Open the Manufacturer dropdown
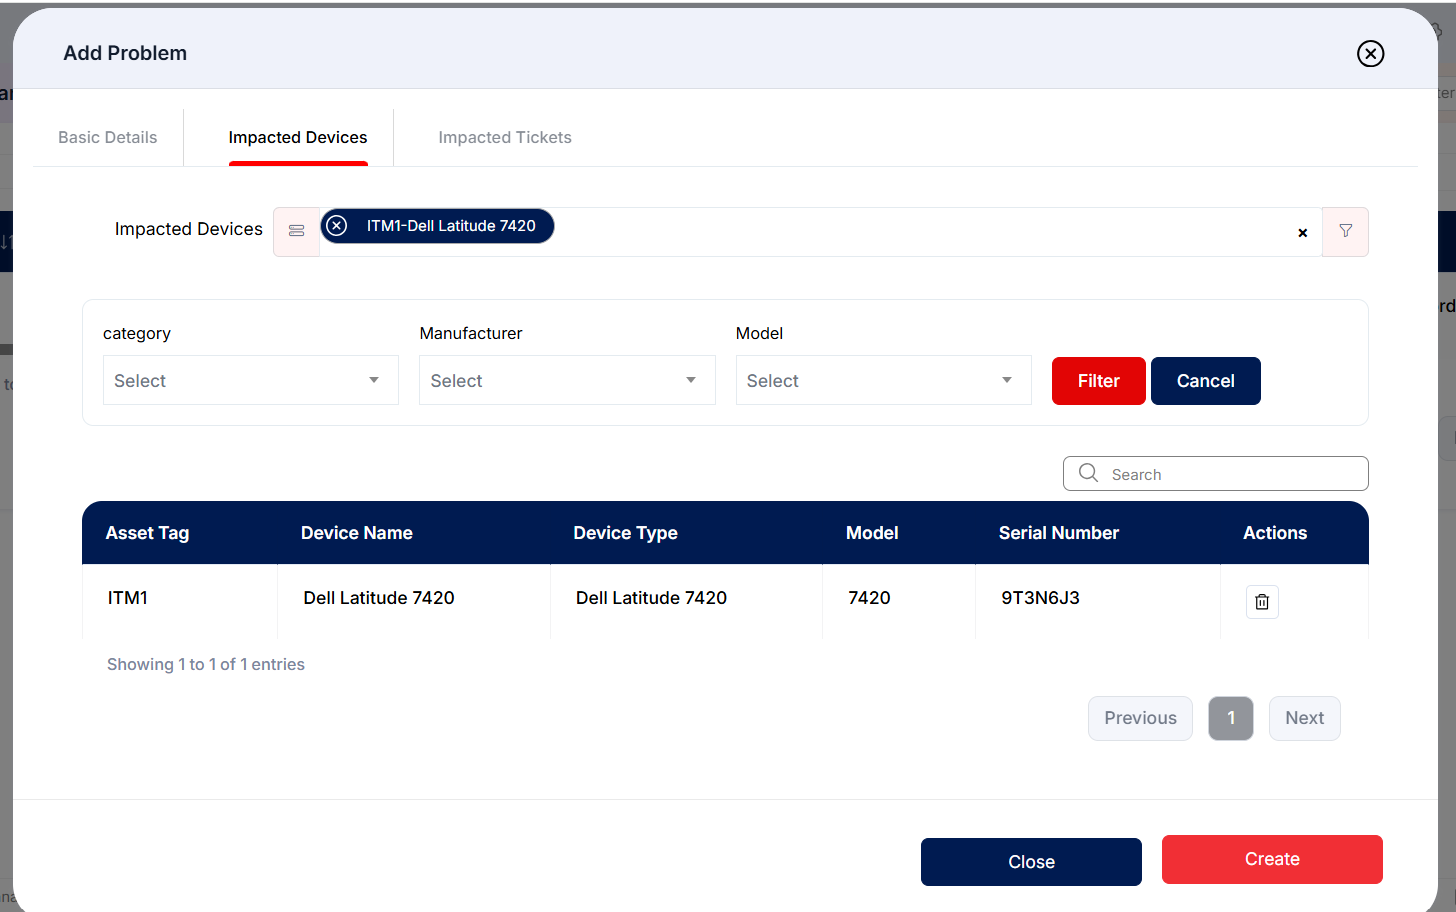The height and width of the screenshot is (912, 1456). pos(567,380)
